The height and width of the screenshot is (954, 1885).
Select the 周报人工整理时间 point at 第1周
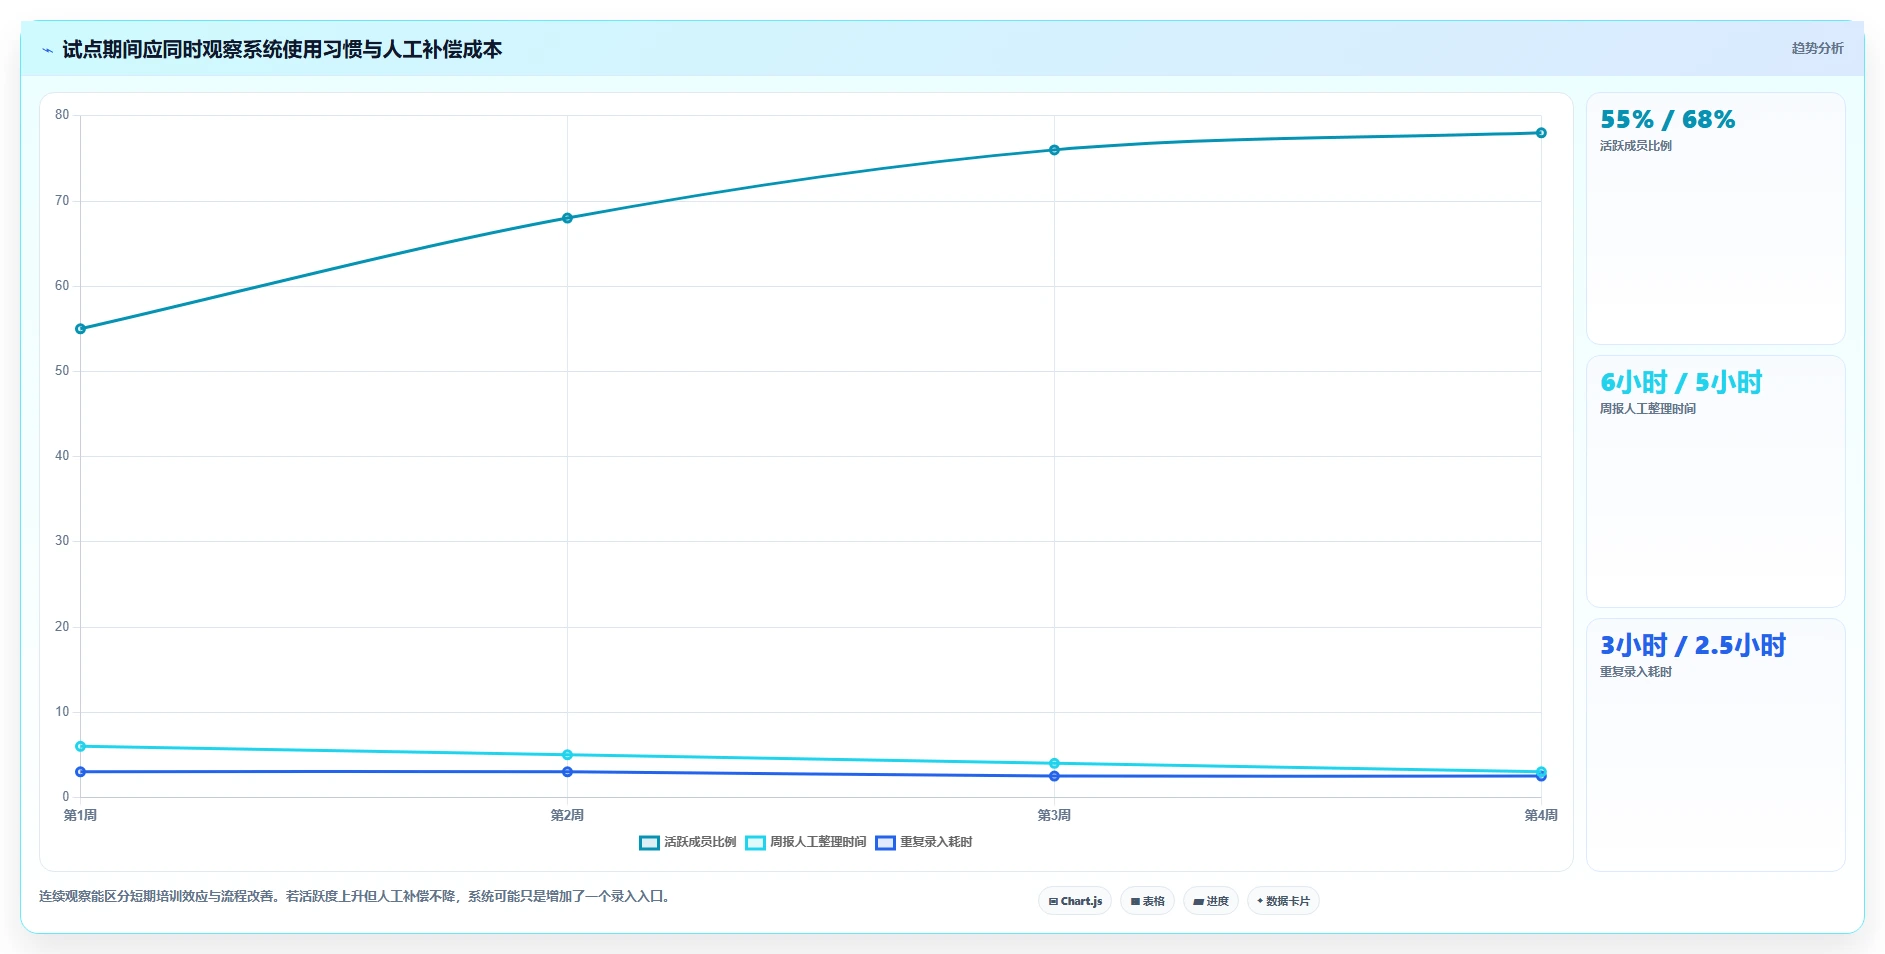click(80, 746)
